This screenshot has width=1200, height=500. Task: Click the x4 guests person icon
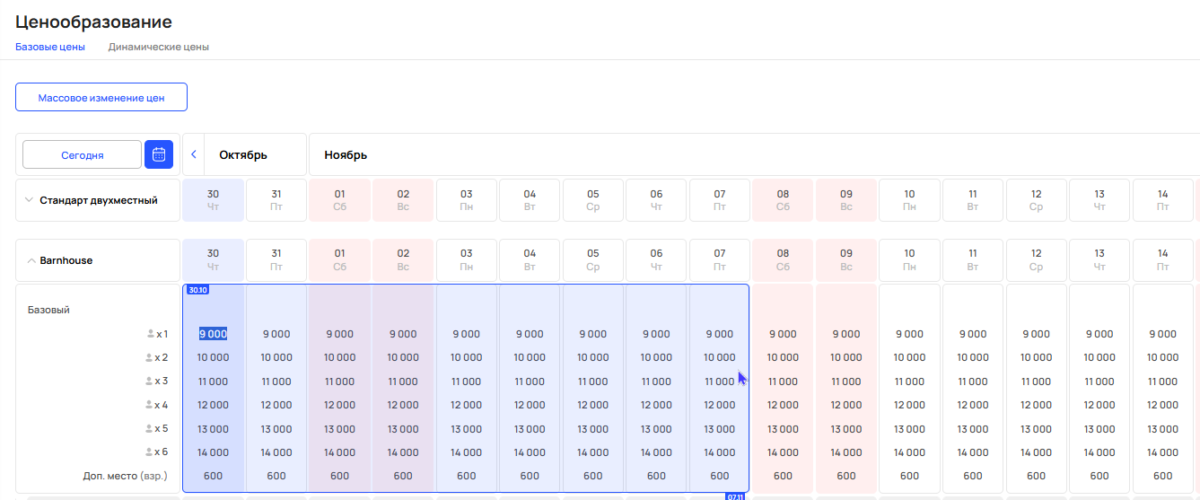pos(150,405)
